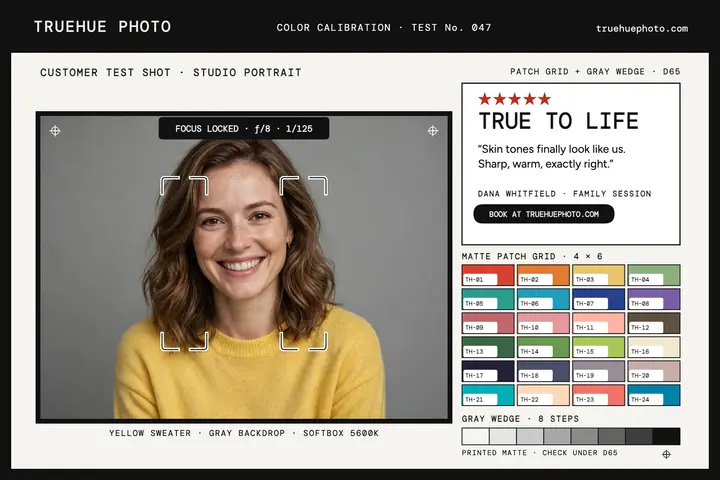Screen dimensions: 720x480
Task: Select the dark blue TH-07 patch
Action: coord(598,299)
